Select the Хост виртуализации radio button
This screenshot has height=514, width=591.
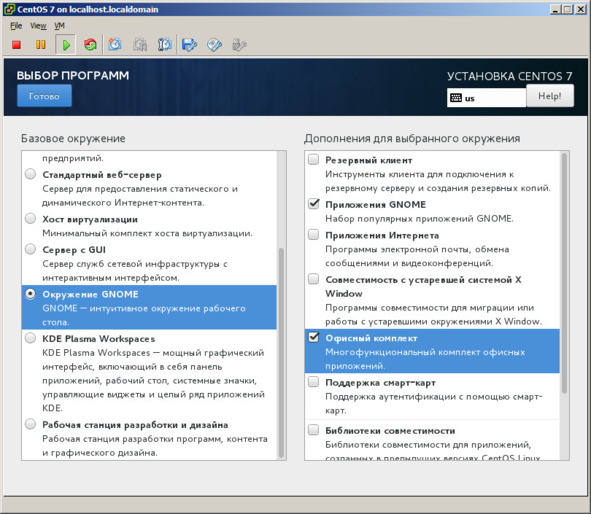[x=31, y=219]
